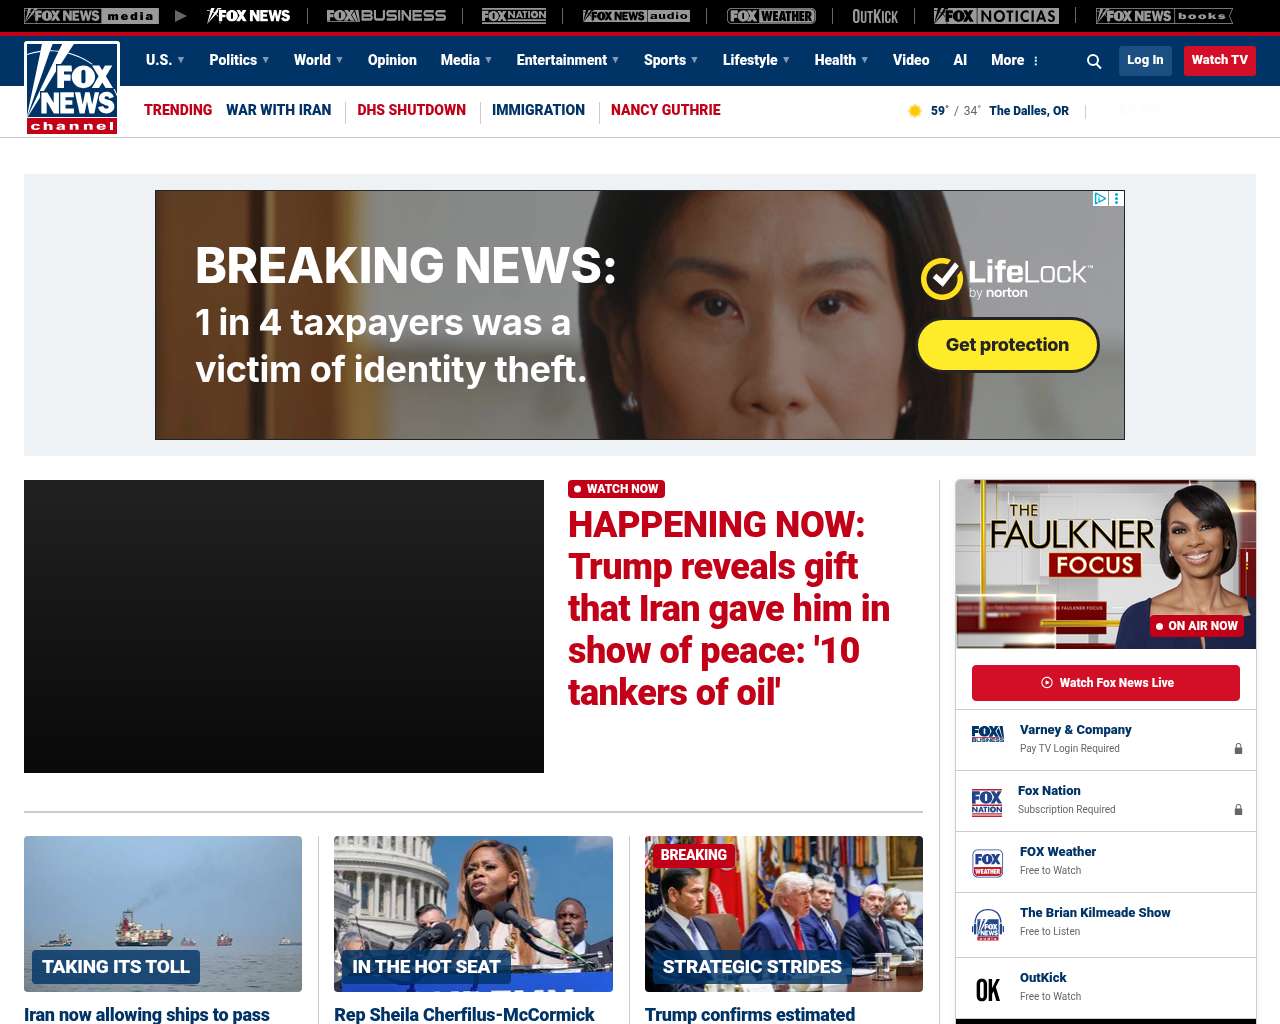Open the search magnifier icon
The height and width of the screenshot is (1024, 1280).
coord(1094,61)
